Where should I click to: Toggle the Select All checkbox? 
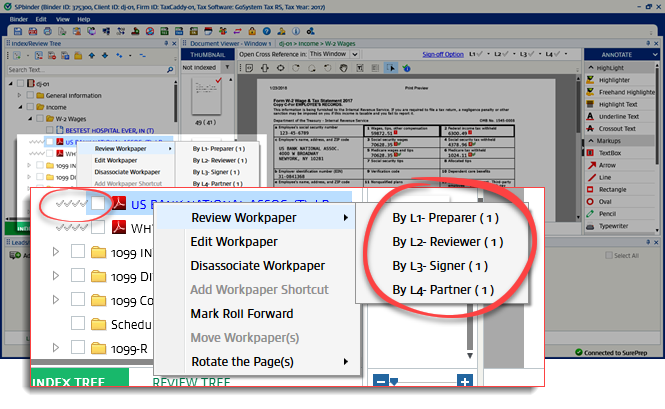[x=609, y=255]
